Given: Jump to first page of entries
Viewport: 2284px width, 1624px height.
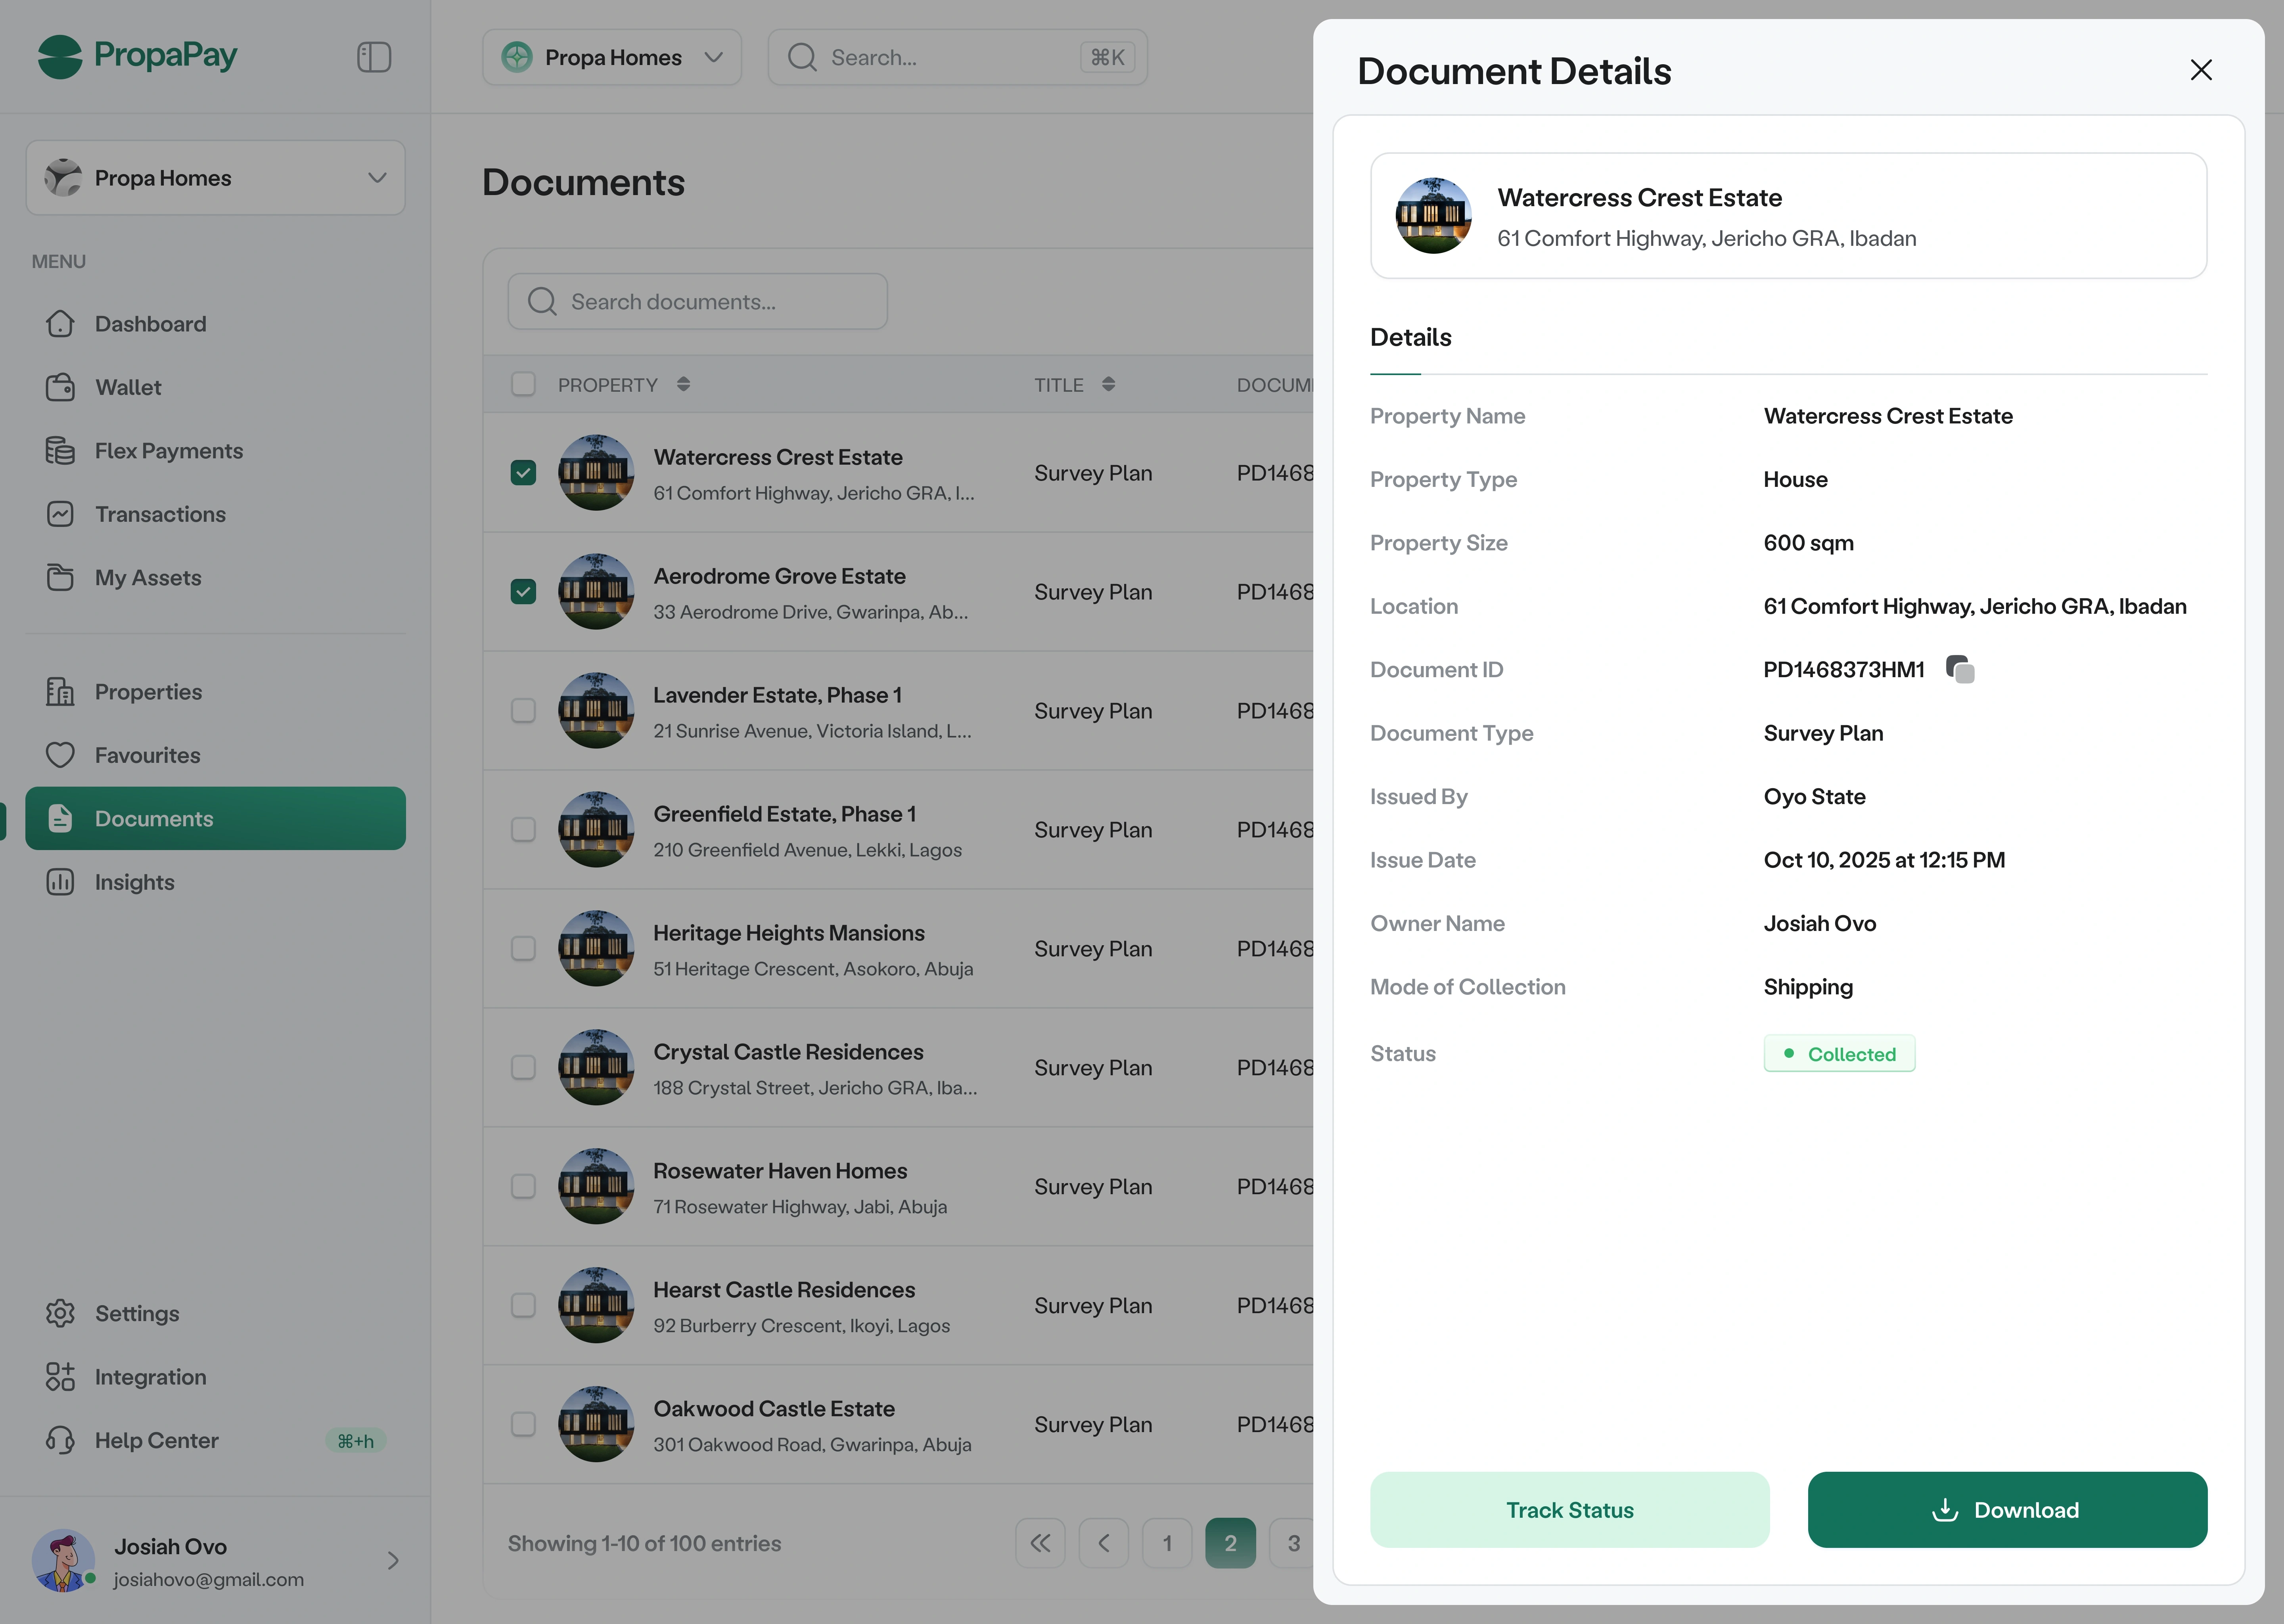Looking at the screenshot, I should [x=1040, y=1543].
